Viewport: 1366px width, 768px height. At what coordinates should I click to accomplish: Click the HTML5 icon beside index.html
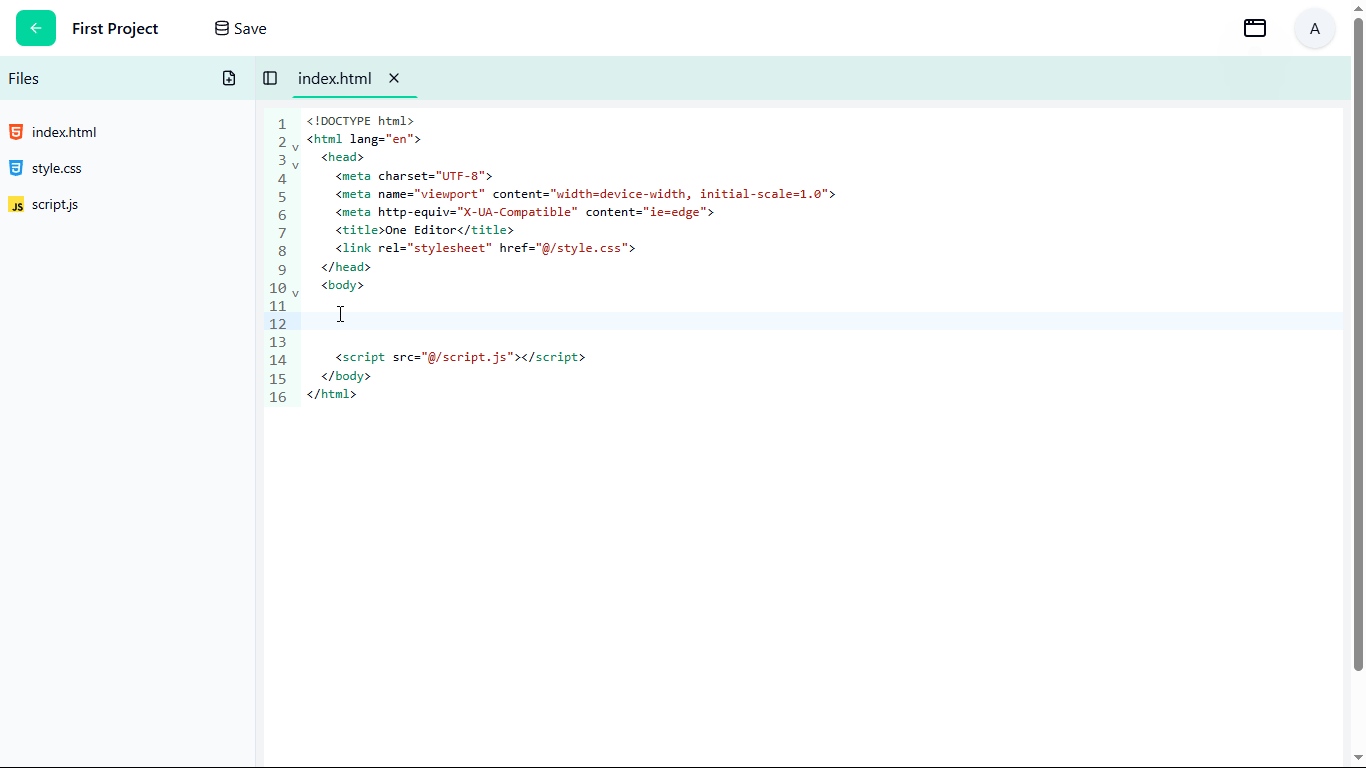(x=16, y=132)
